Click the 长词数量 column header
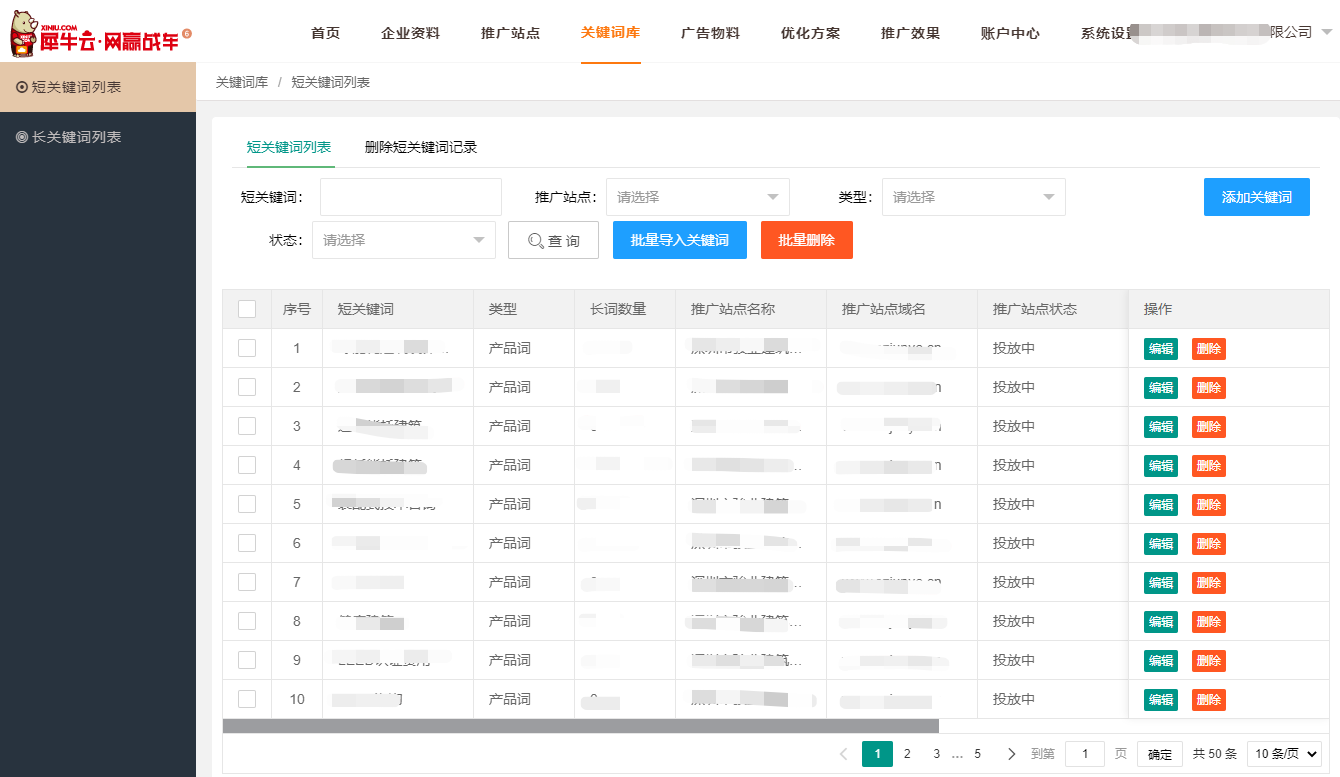This screenshot has height=777, width=1340. pos(626,309)
